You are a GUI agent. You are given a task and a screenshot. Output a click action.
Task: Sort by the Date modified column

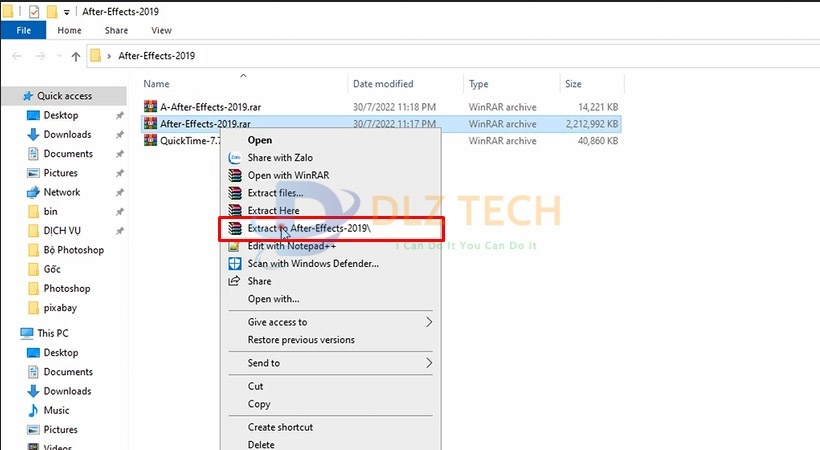(383, 84)
